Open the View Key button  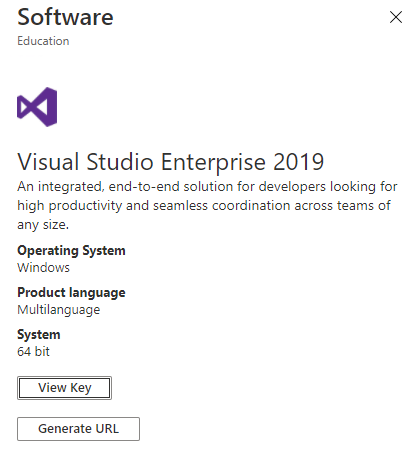click(x=64, y=388)
